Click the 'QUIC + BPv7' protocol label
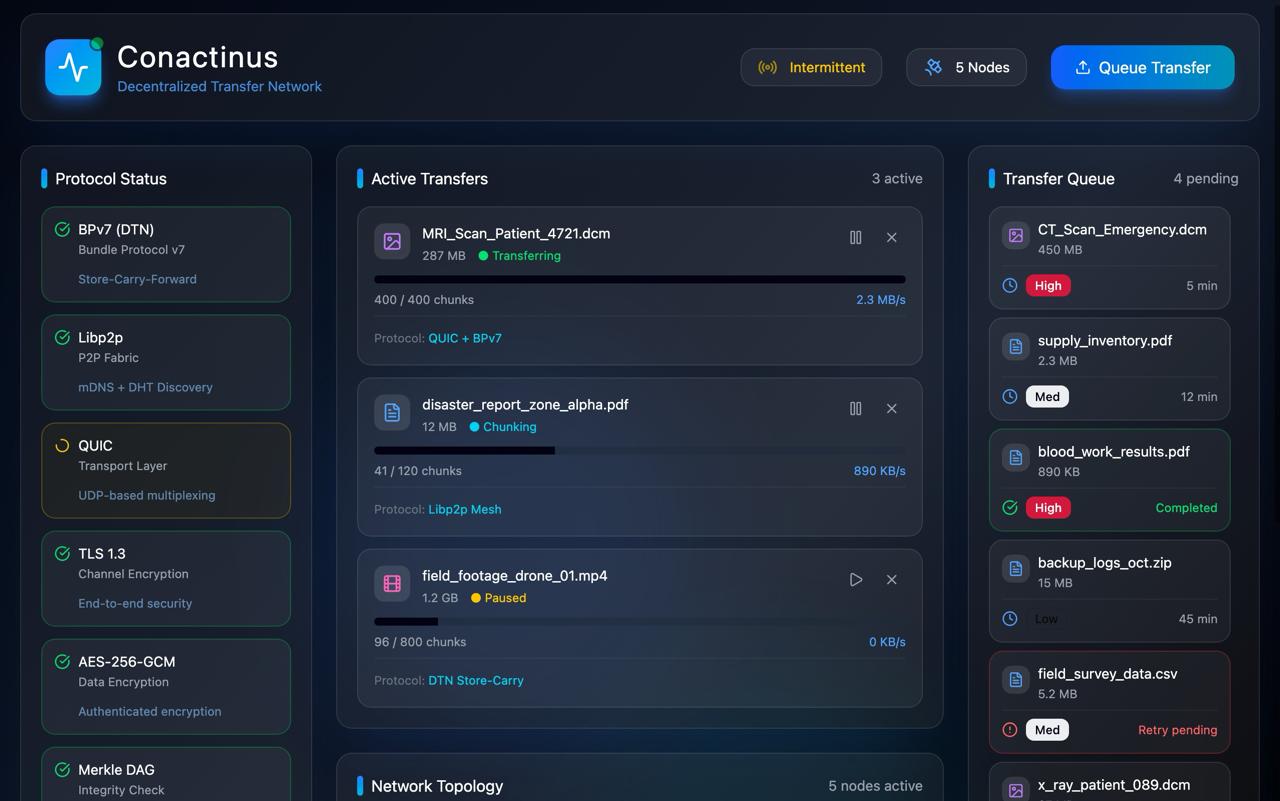The width and height of the screenshot is (1280, 801). (465, 338)
